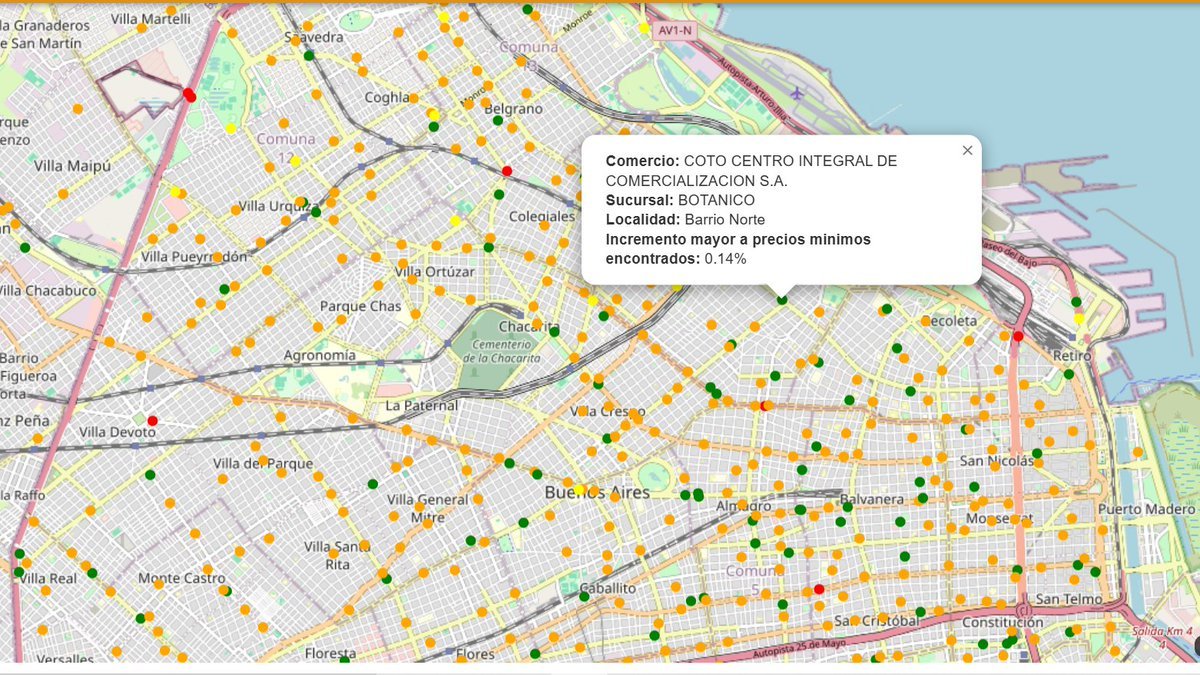Click the Caballito map label
The width and height of the screenshot is (1200, 675).
click(608, 588)
